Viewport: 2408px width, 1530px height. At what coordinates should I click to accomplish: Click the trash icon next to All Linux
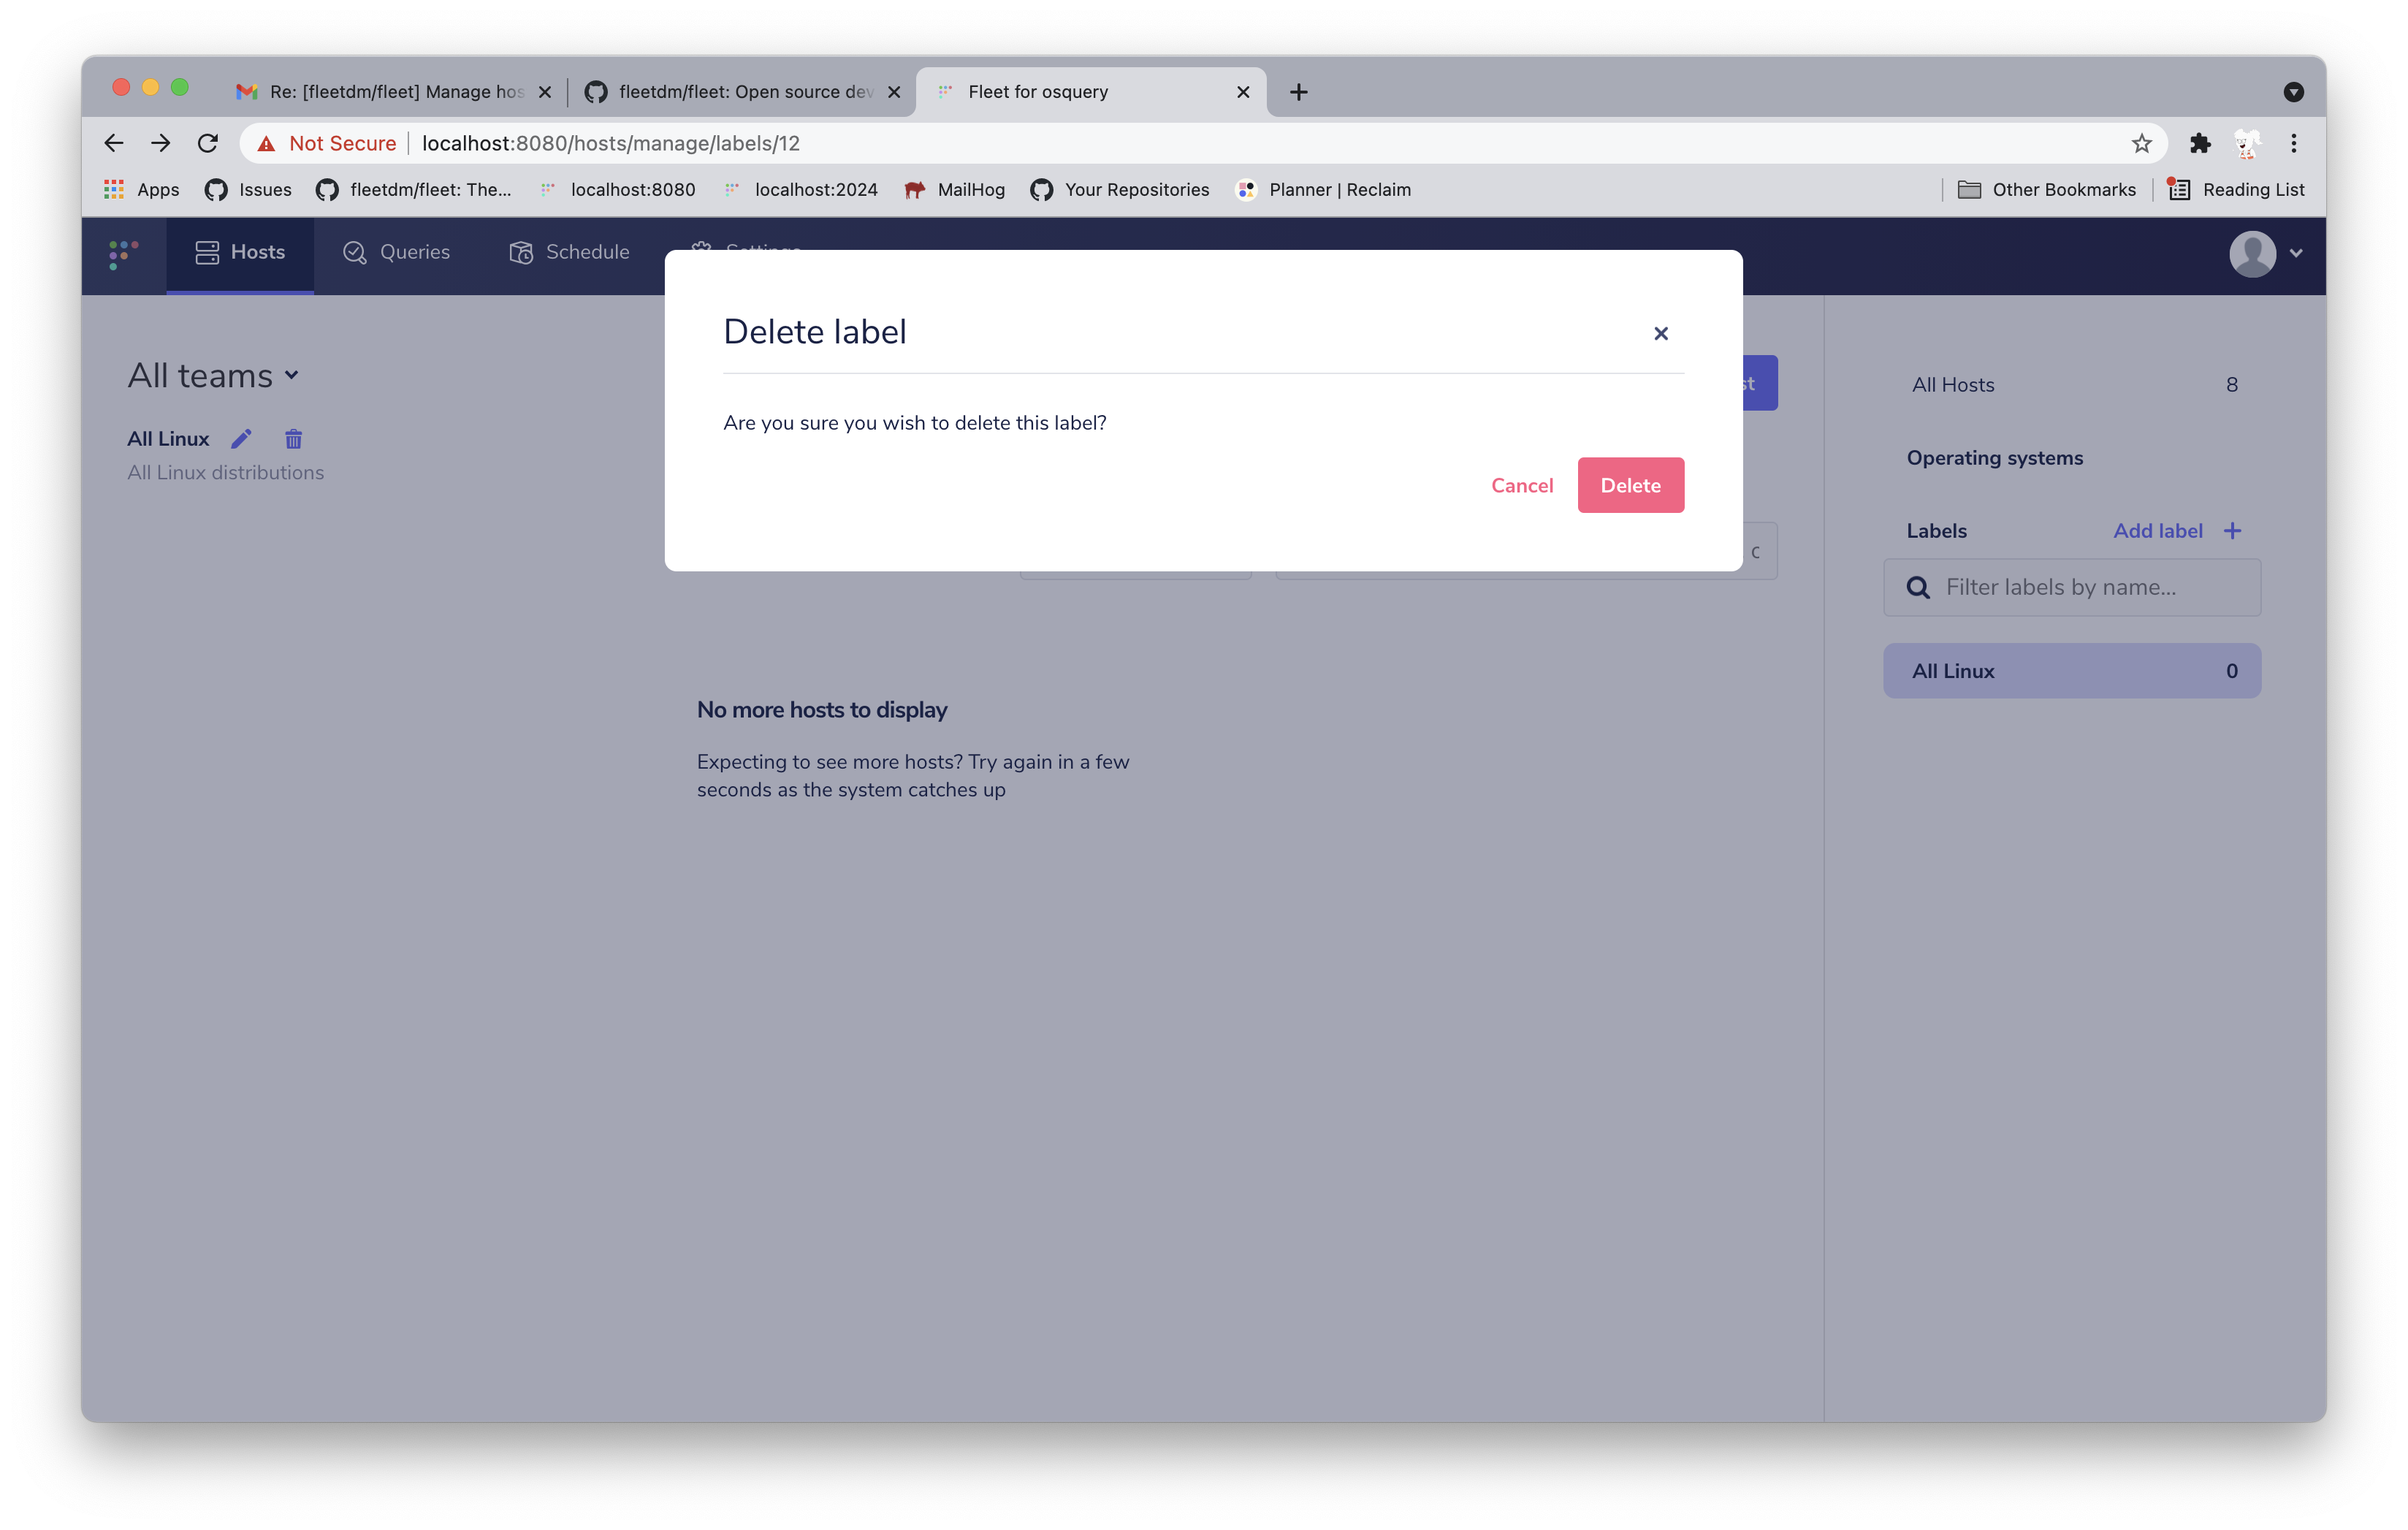(293, 439)
